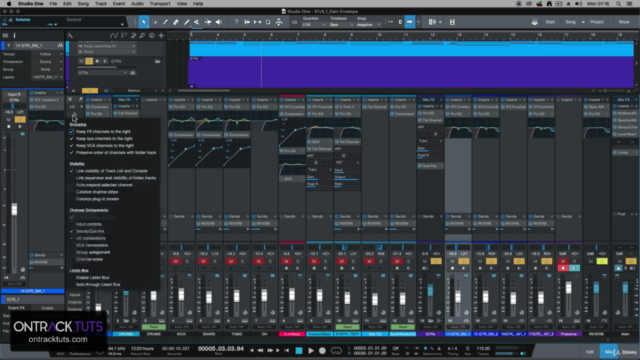Close the console options panel with X
Screen dimensions: 640x360
[x=70, y=99]
